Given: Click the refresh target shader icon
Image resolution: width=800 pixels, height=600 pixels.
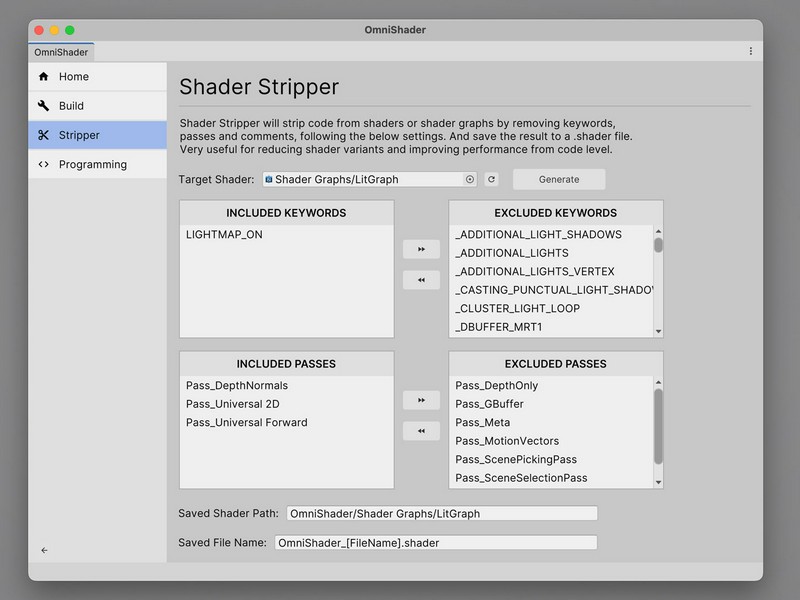Looking at the screenshot, I should coord(491,179).
